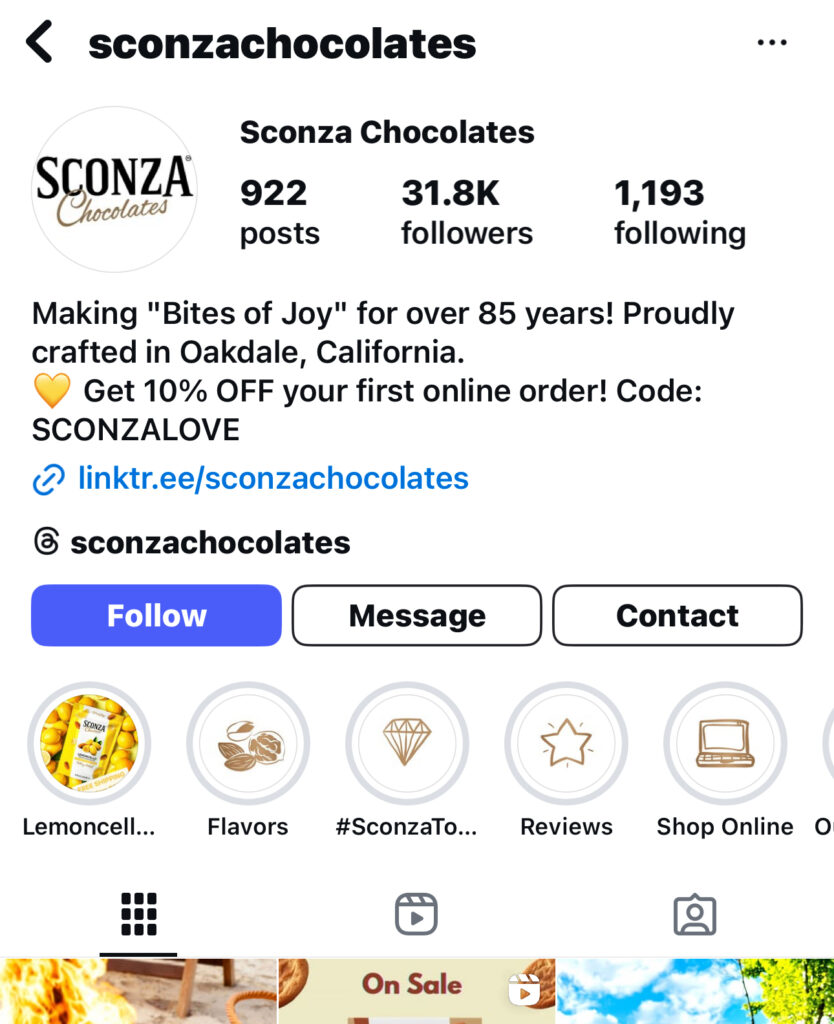Open the Flavors story highlight
834x1024 pixels.
coord(248,744)
